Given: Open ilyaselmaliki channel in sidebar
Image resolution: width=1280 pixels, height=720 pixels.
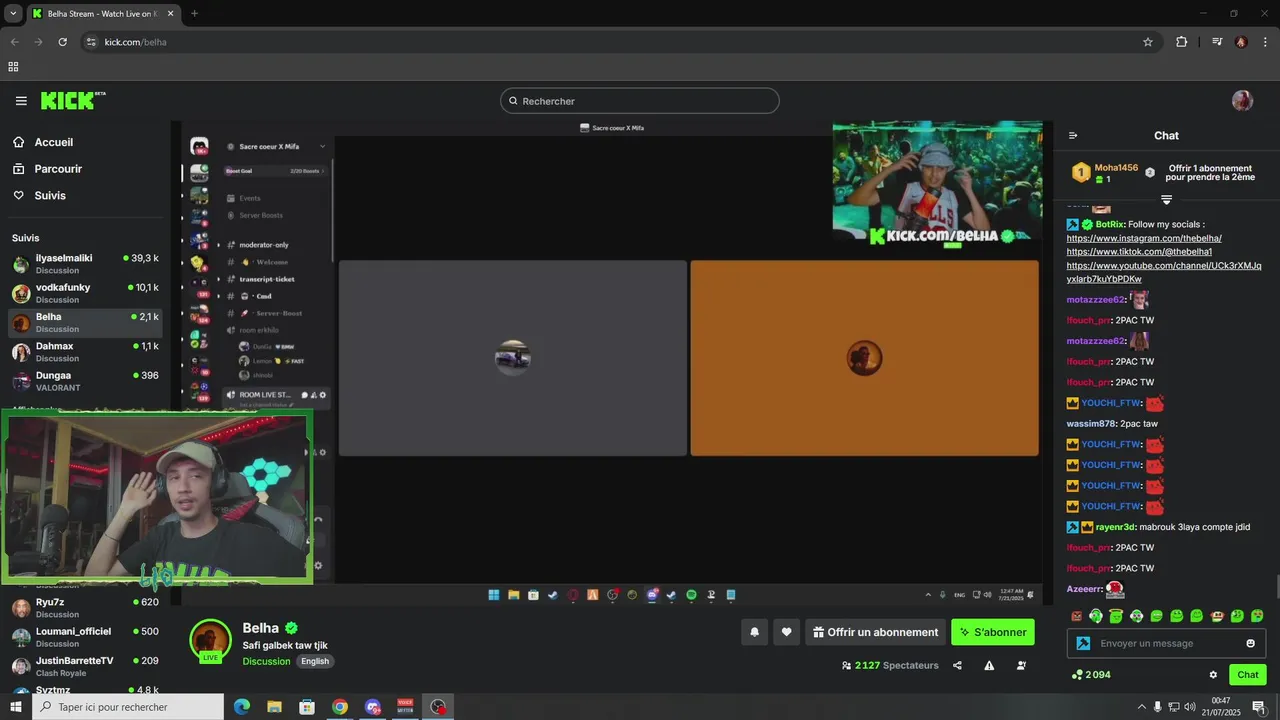Looking at the screenshot, I should pos(85,264).
